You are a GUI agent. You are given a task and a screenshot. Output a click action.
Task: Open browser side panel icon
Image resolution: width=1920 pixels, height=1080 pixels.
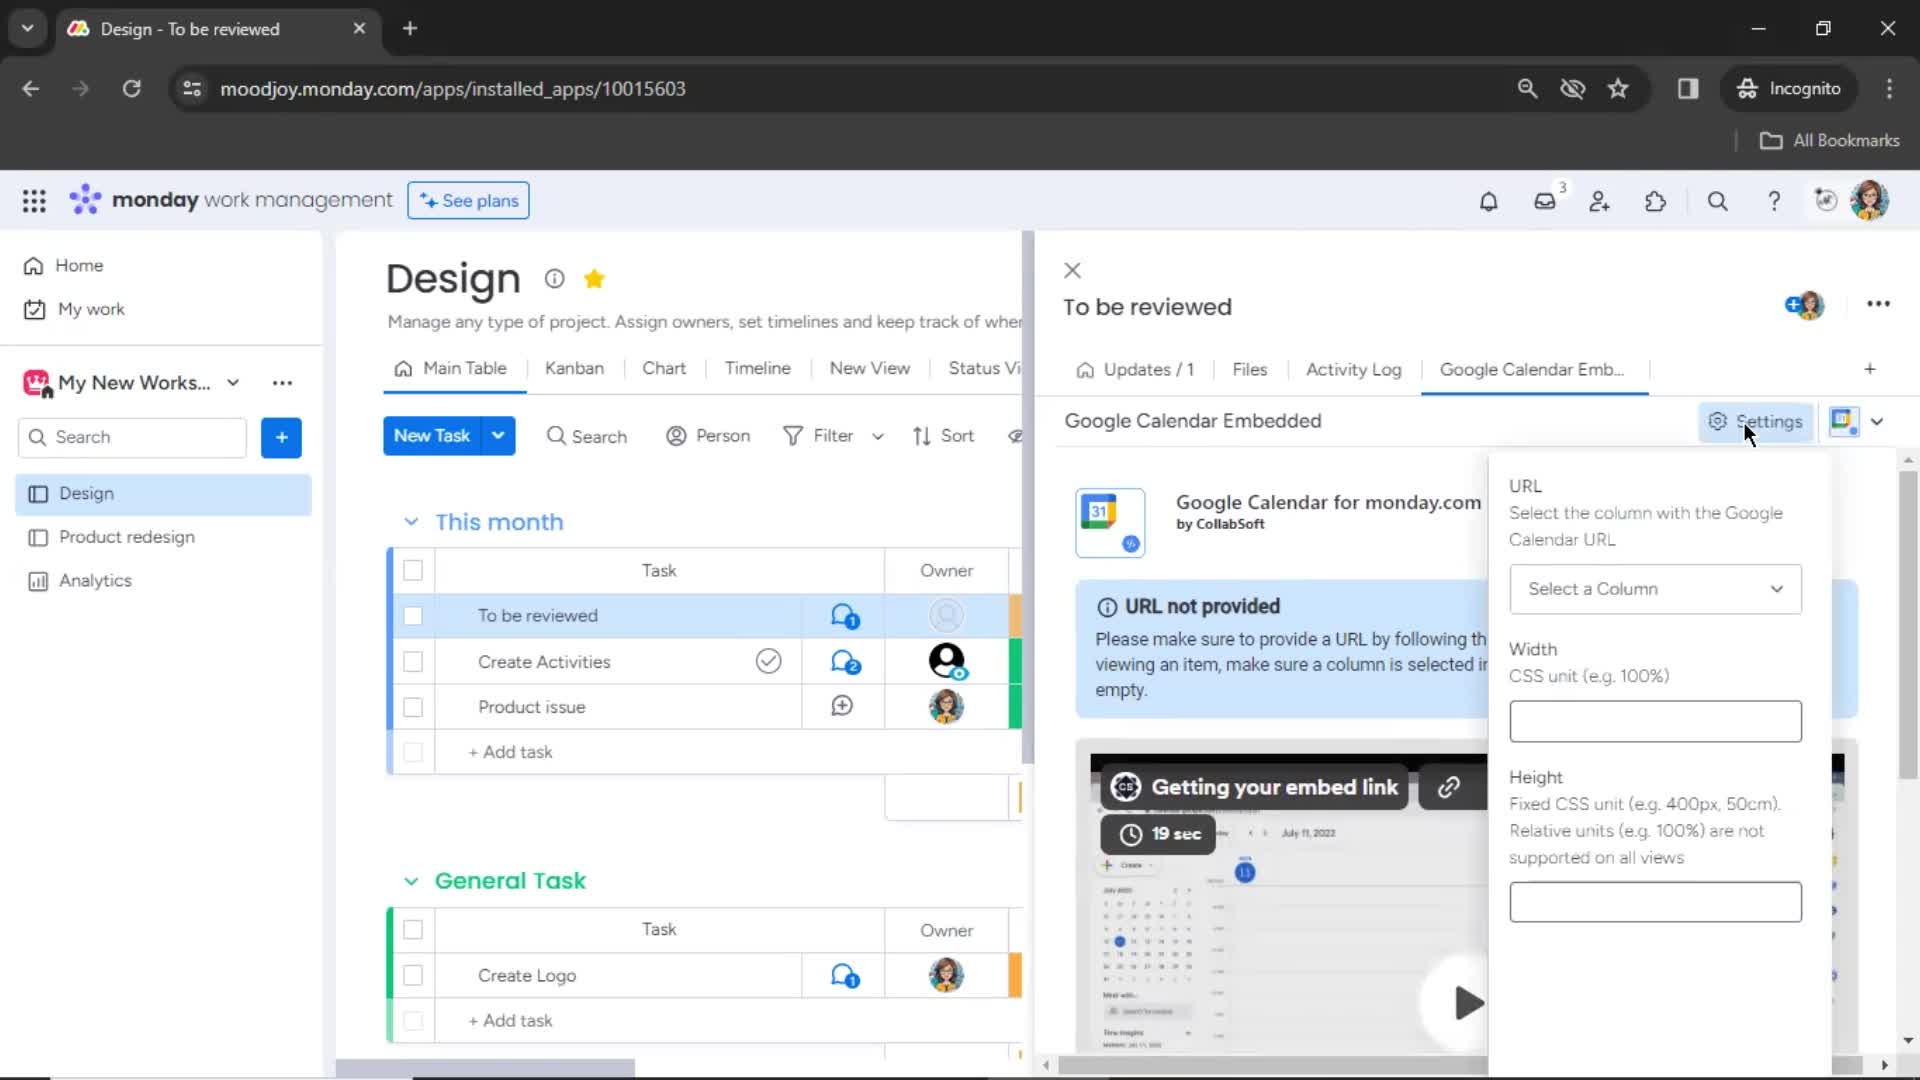(1688, 89)
